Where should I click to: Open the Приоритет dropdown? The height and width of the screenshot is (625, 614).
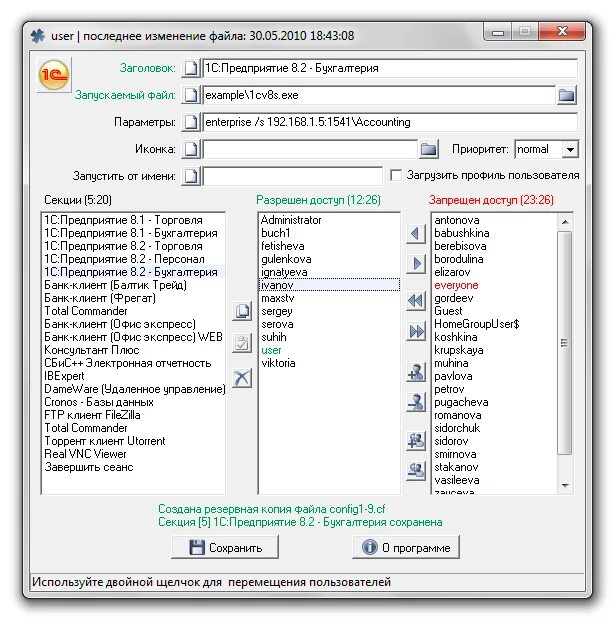[570, 149]
